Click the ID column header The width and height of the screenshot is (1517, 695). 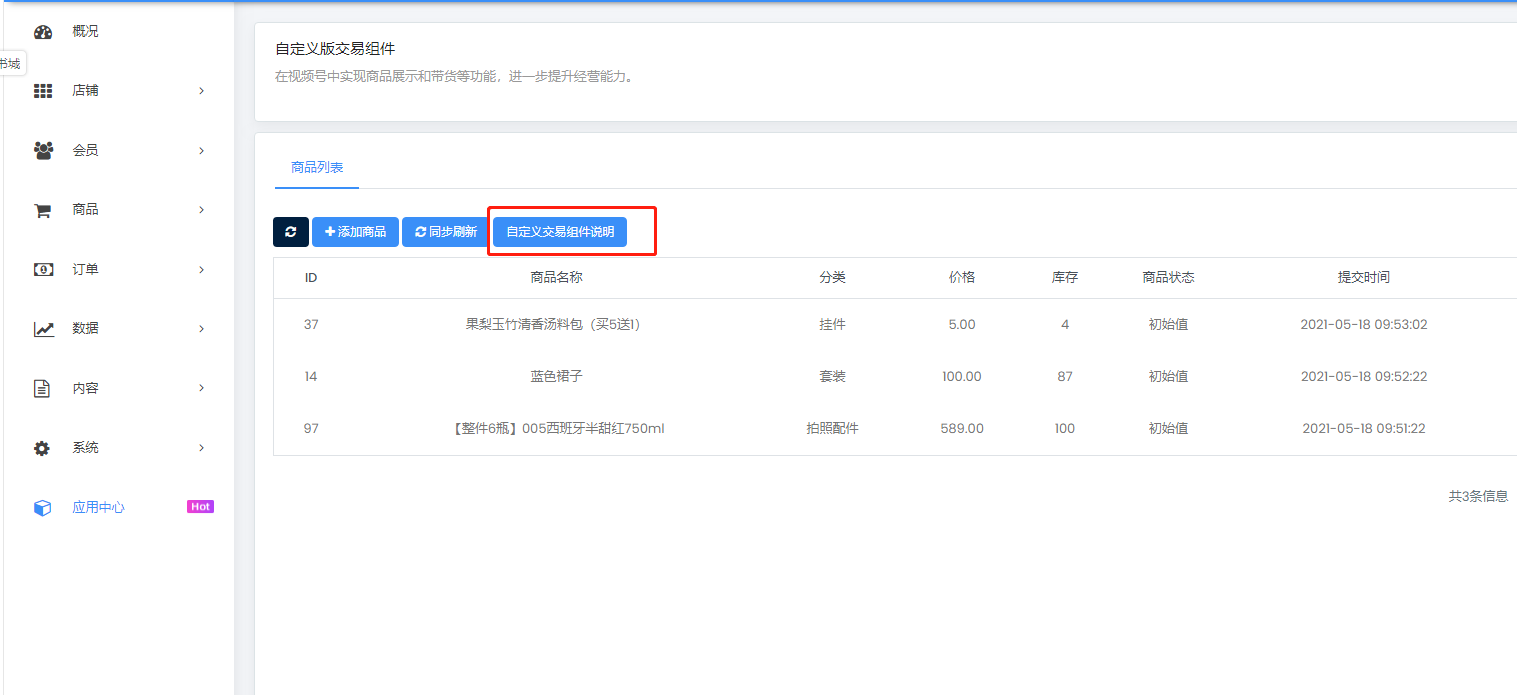coord(311,277)
